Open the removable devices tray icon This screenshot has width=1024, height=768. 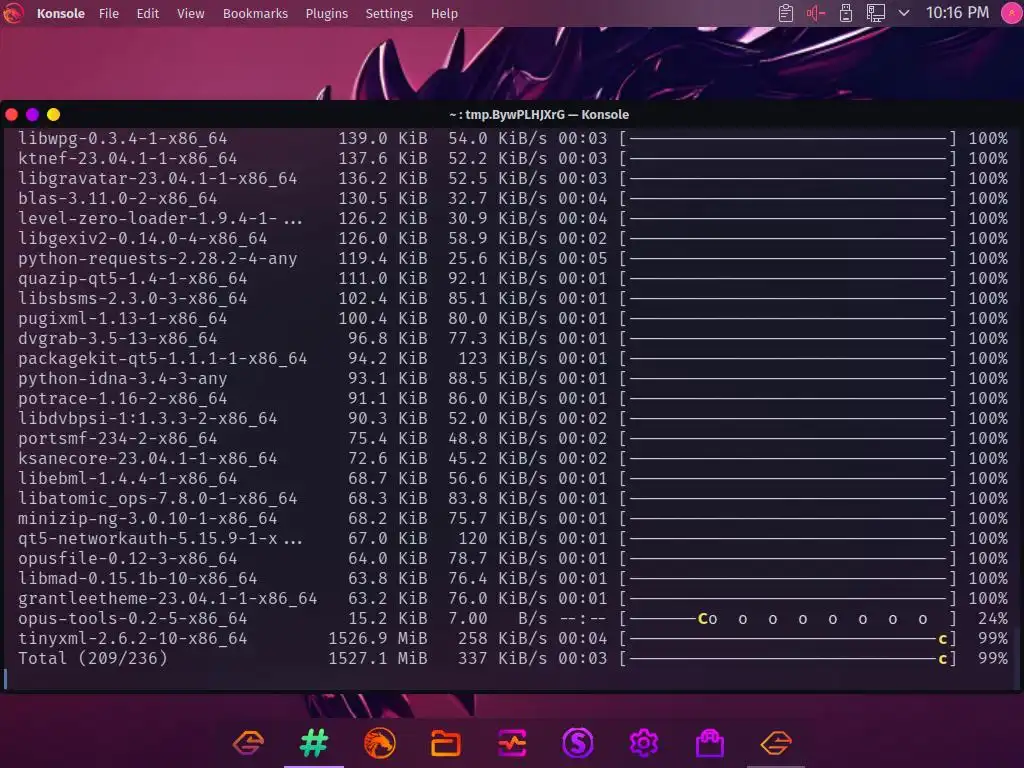[846, 13]
